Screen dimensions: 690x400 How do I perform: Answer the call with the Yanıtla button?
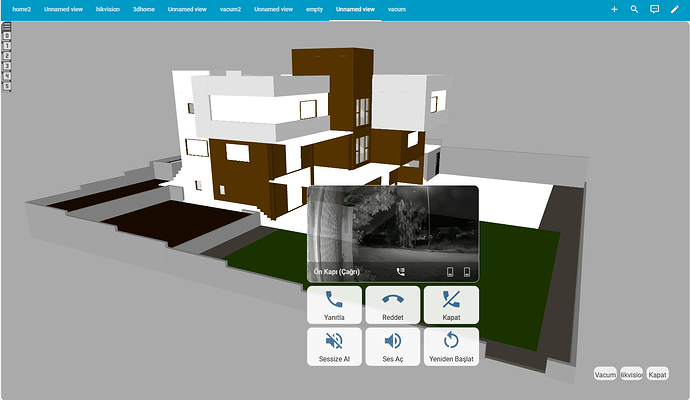tap(334, 305)
